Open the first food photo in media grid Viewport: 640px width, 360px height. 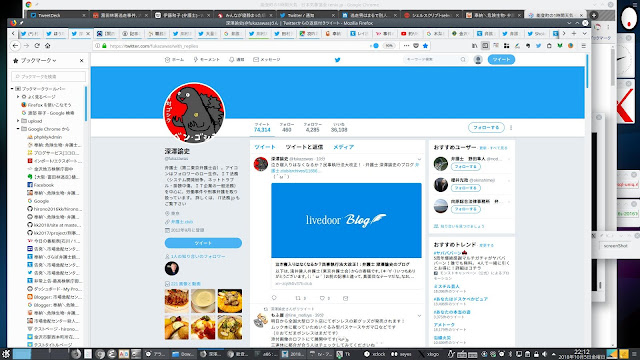point(176,301)
